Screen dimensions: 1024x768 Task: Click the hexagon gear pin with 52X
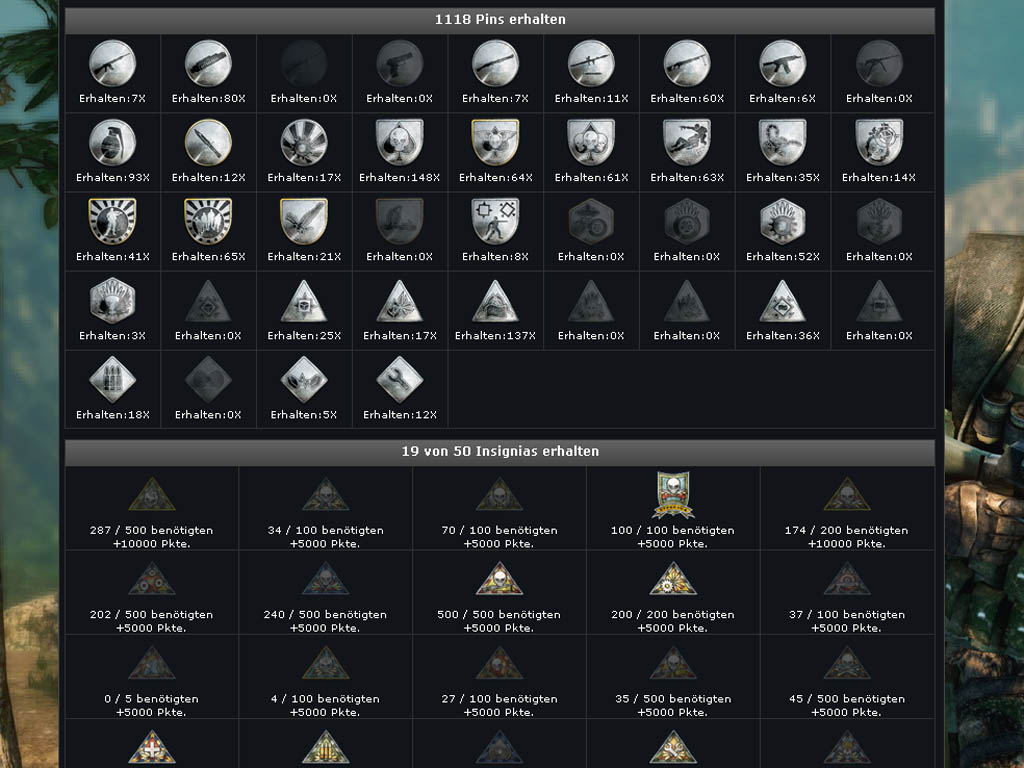(x=782, y=221)
